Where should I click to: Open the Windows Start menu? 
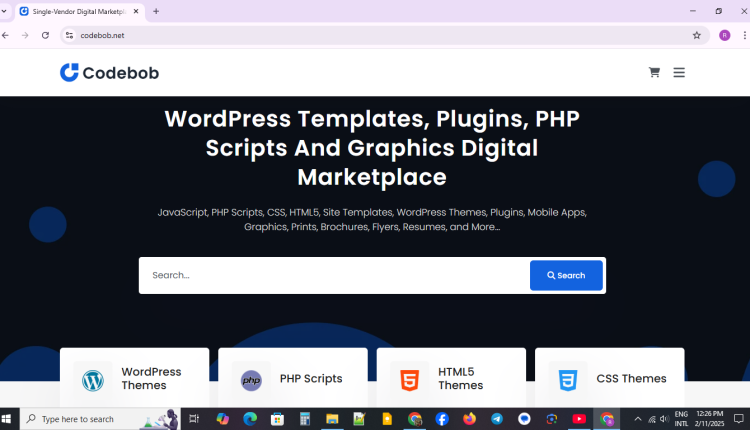[x=7, y=419]
